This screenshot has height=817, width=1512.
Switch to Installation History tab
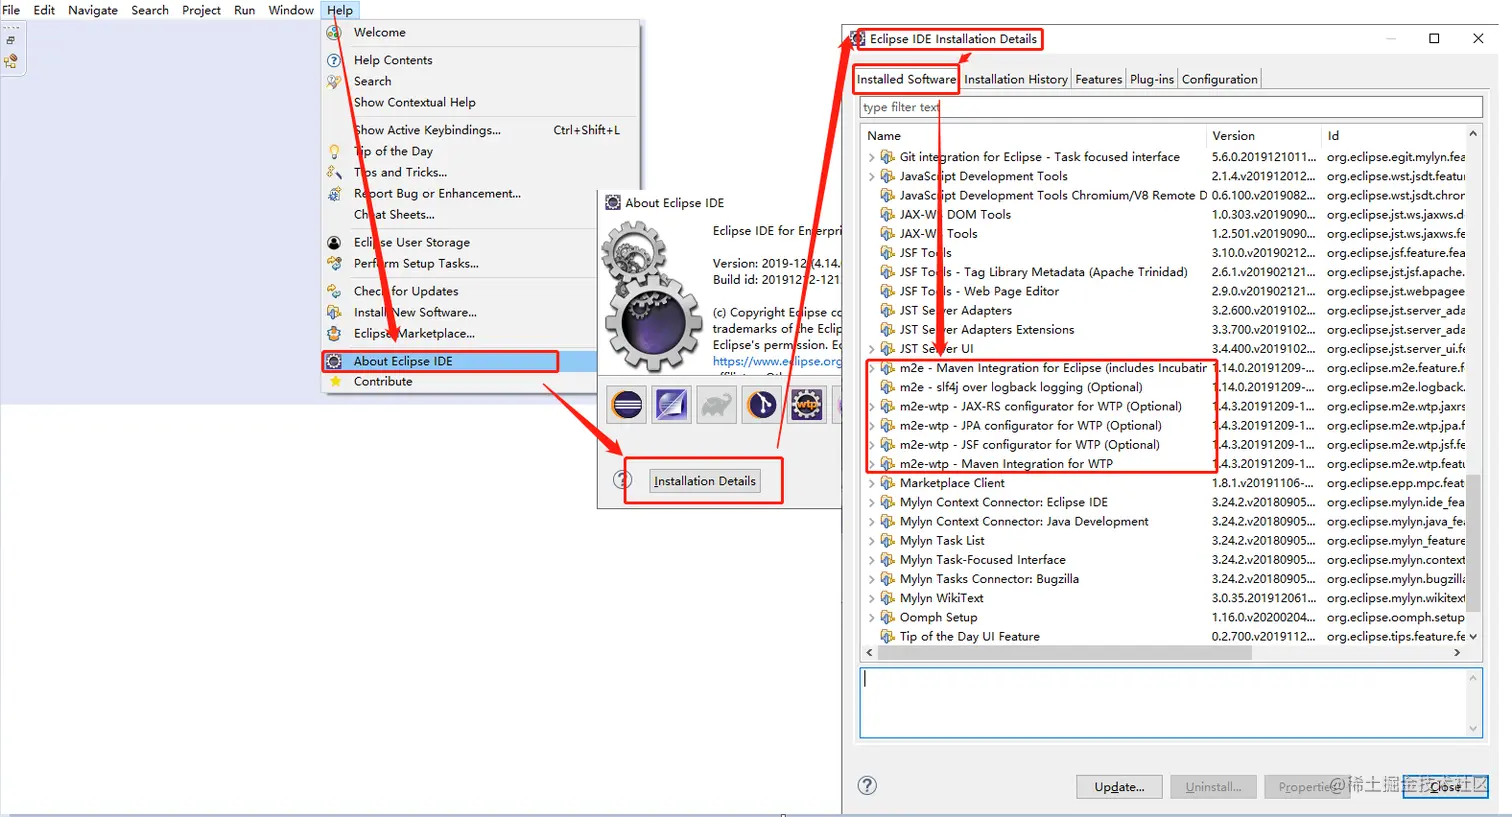[1016, 79]
